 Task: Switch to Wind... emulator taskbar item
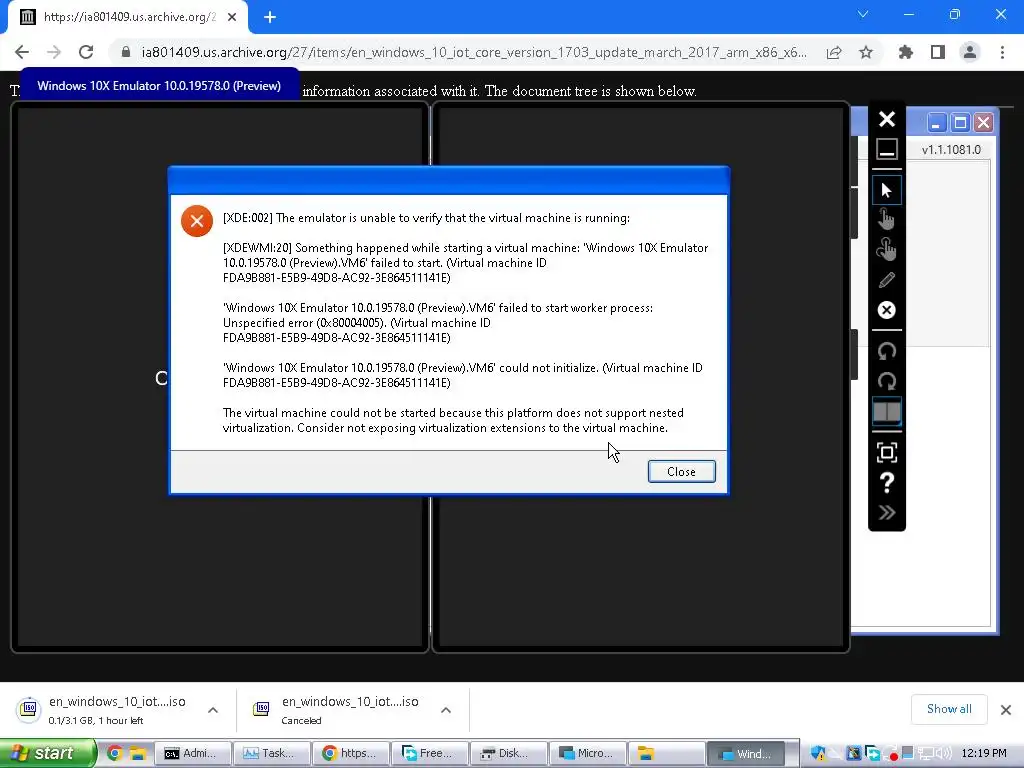click(746, 753)
